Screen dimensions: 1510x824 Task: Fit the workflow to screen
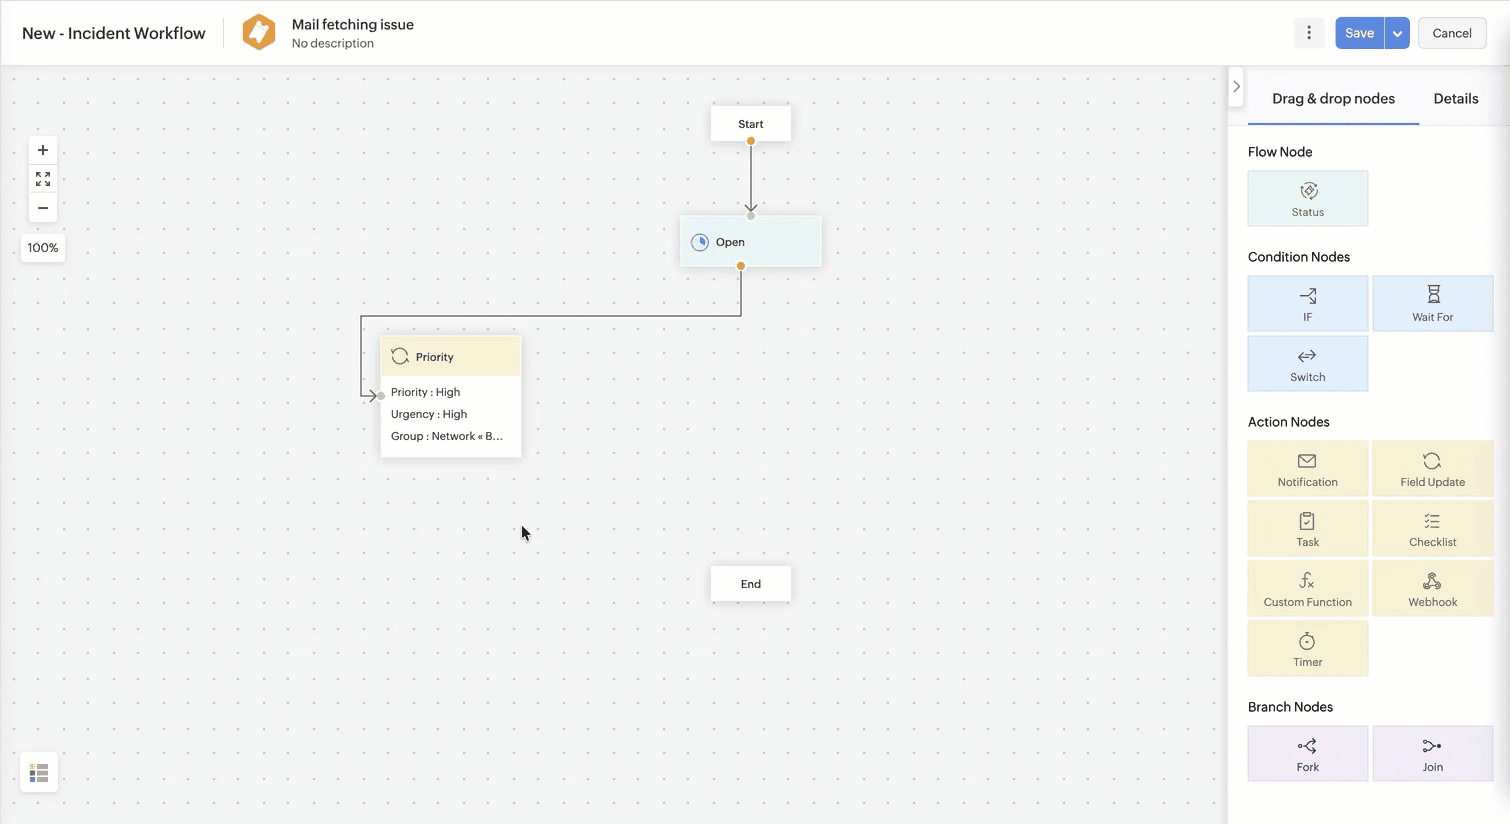pyautogui.click(x=43, y=179)
